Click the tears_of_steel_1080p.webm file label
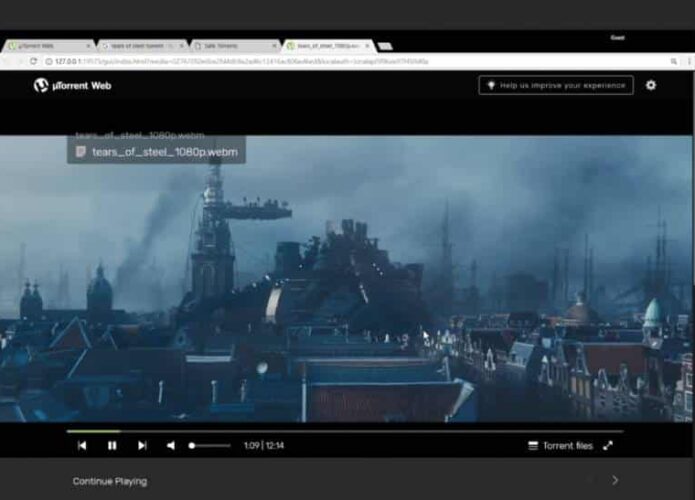This screenshot has height=500, width=695. [x=165, y=152]
